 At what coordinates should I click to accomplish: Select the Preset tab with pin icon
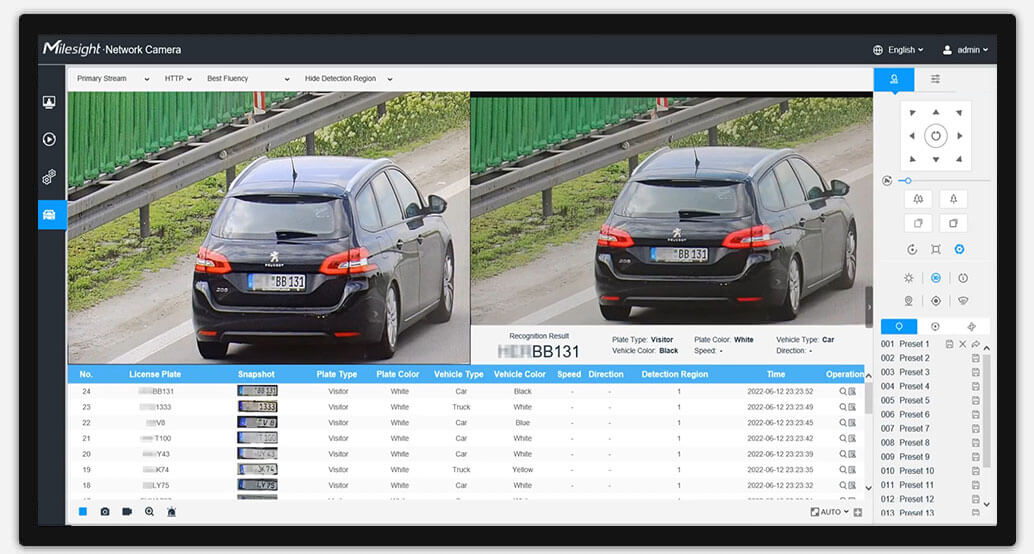899,326
